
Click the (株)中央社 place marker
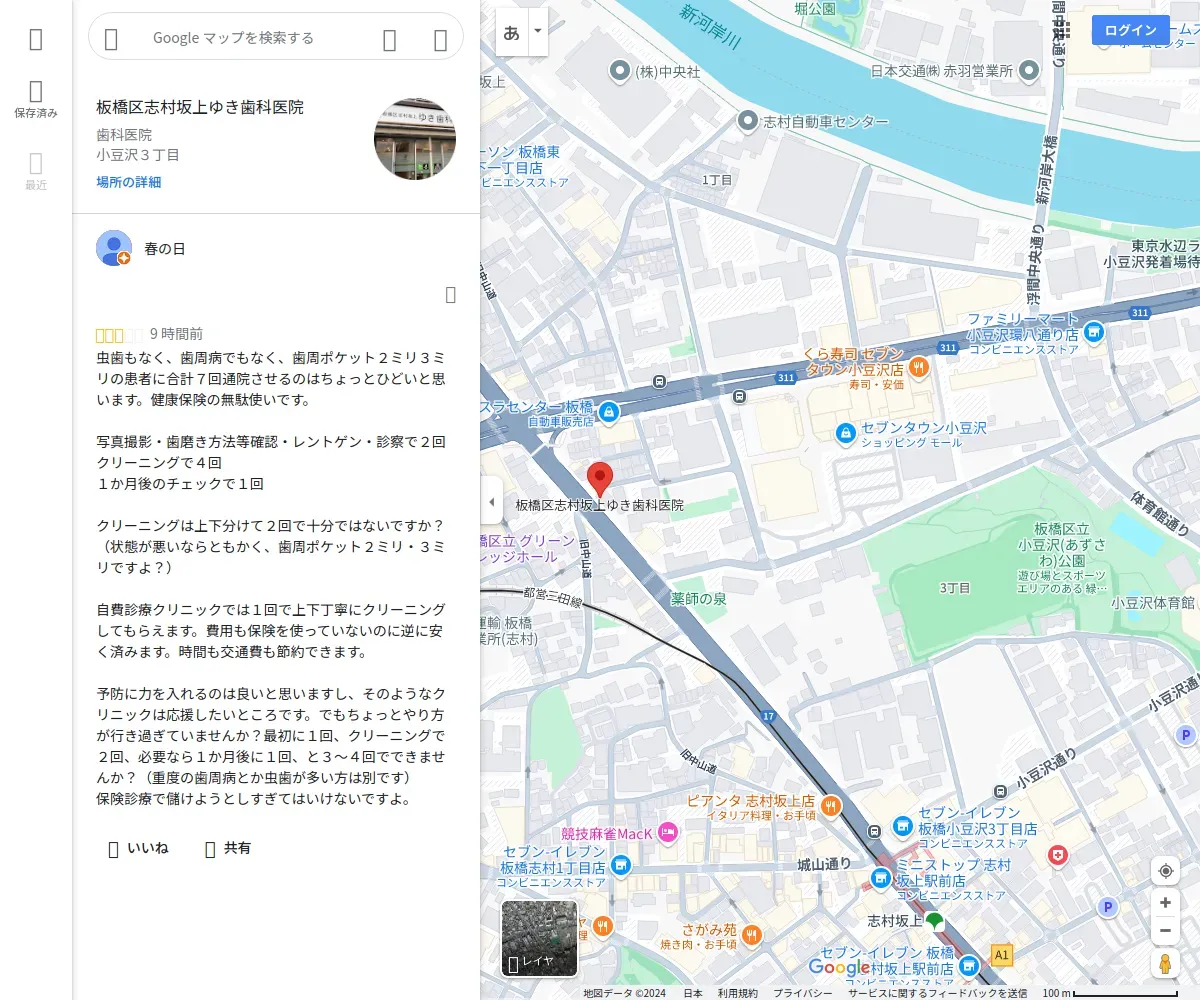pyautogui.click(x=620, y=71)
